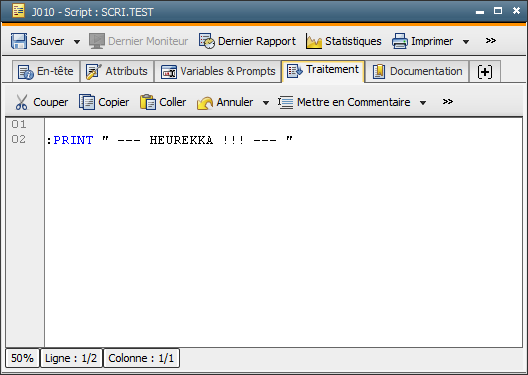528x375 pixels.
Task: Click the Sauver floppy disk icon
Action: click(x=19, y=41)
